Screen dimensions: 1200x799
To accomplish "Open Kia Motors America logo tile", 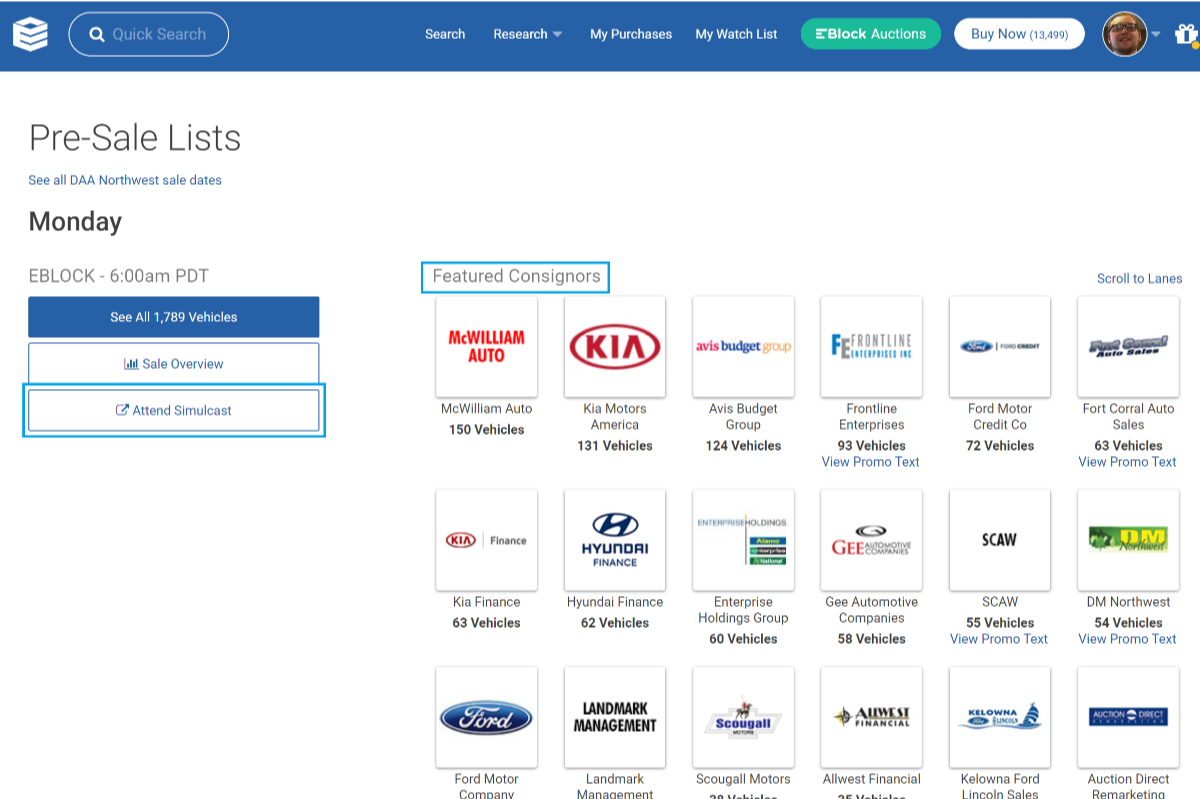I will tap(615, 346).
